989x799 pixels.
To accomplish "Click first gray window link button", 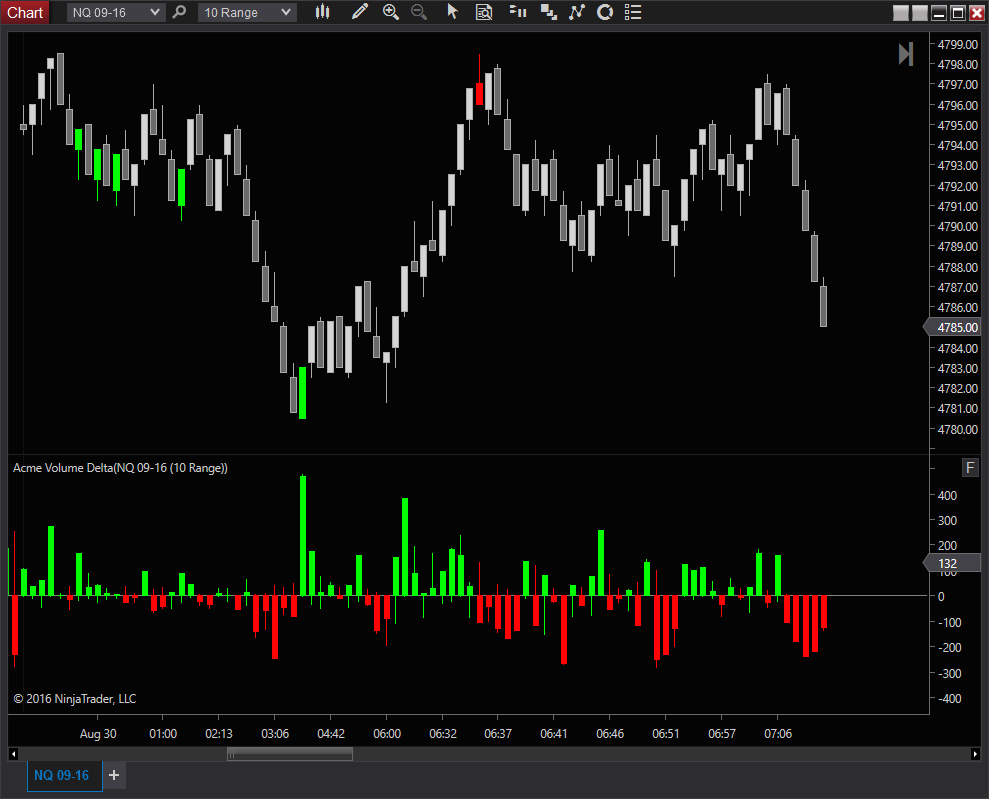I will [x=901, y=13].
